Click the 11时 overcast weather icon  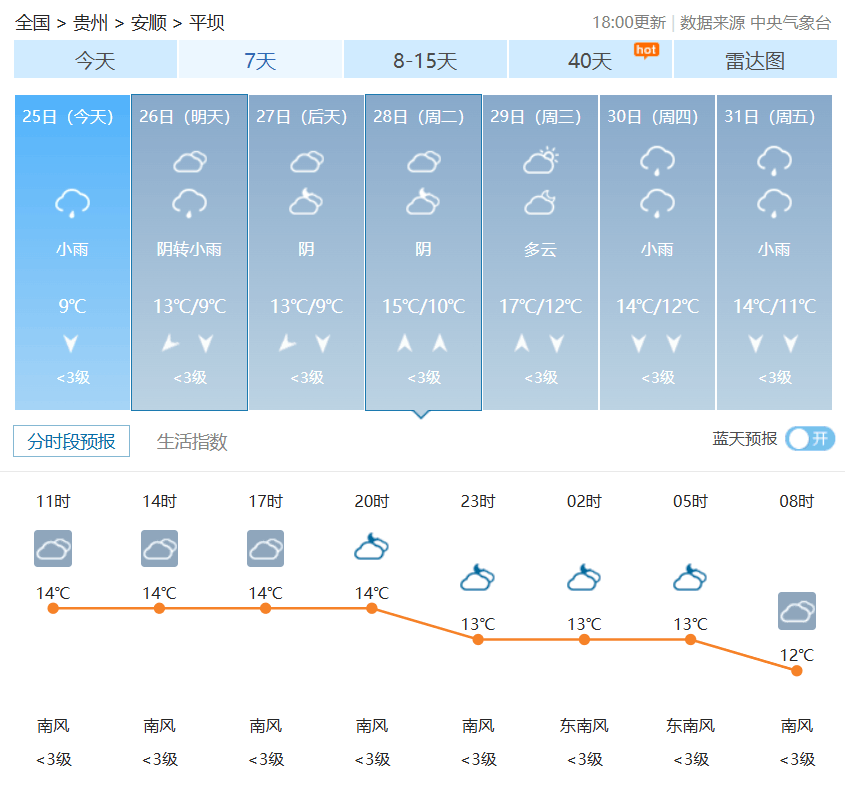[53, 548]
